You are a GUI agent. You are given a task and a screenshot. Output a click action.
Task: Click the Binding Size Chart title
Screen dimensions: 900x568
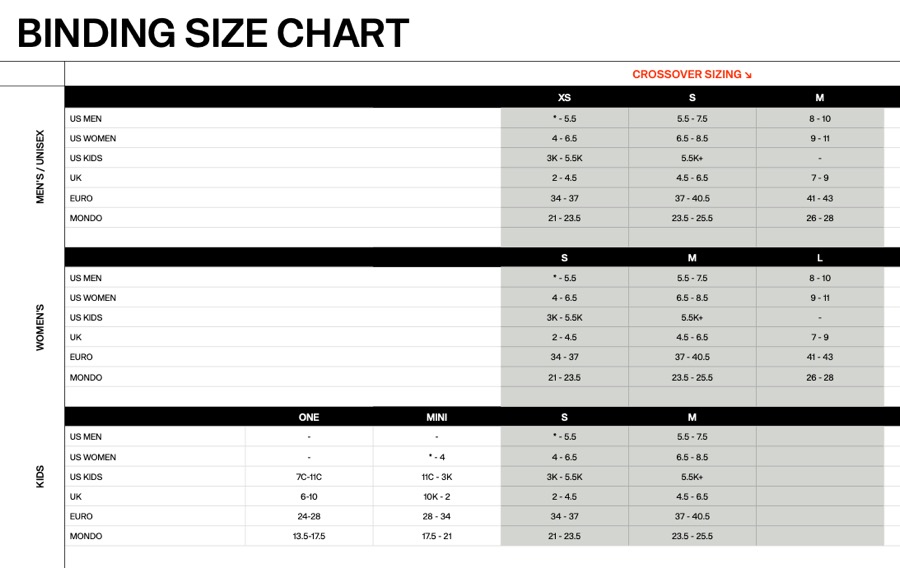(213, 33)
